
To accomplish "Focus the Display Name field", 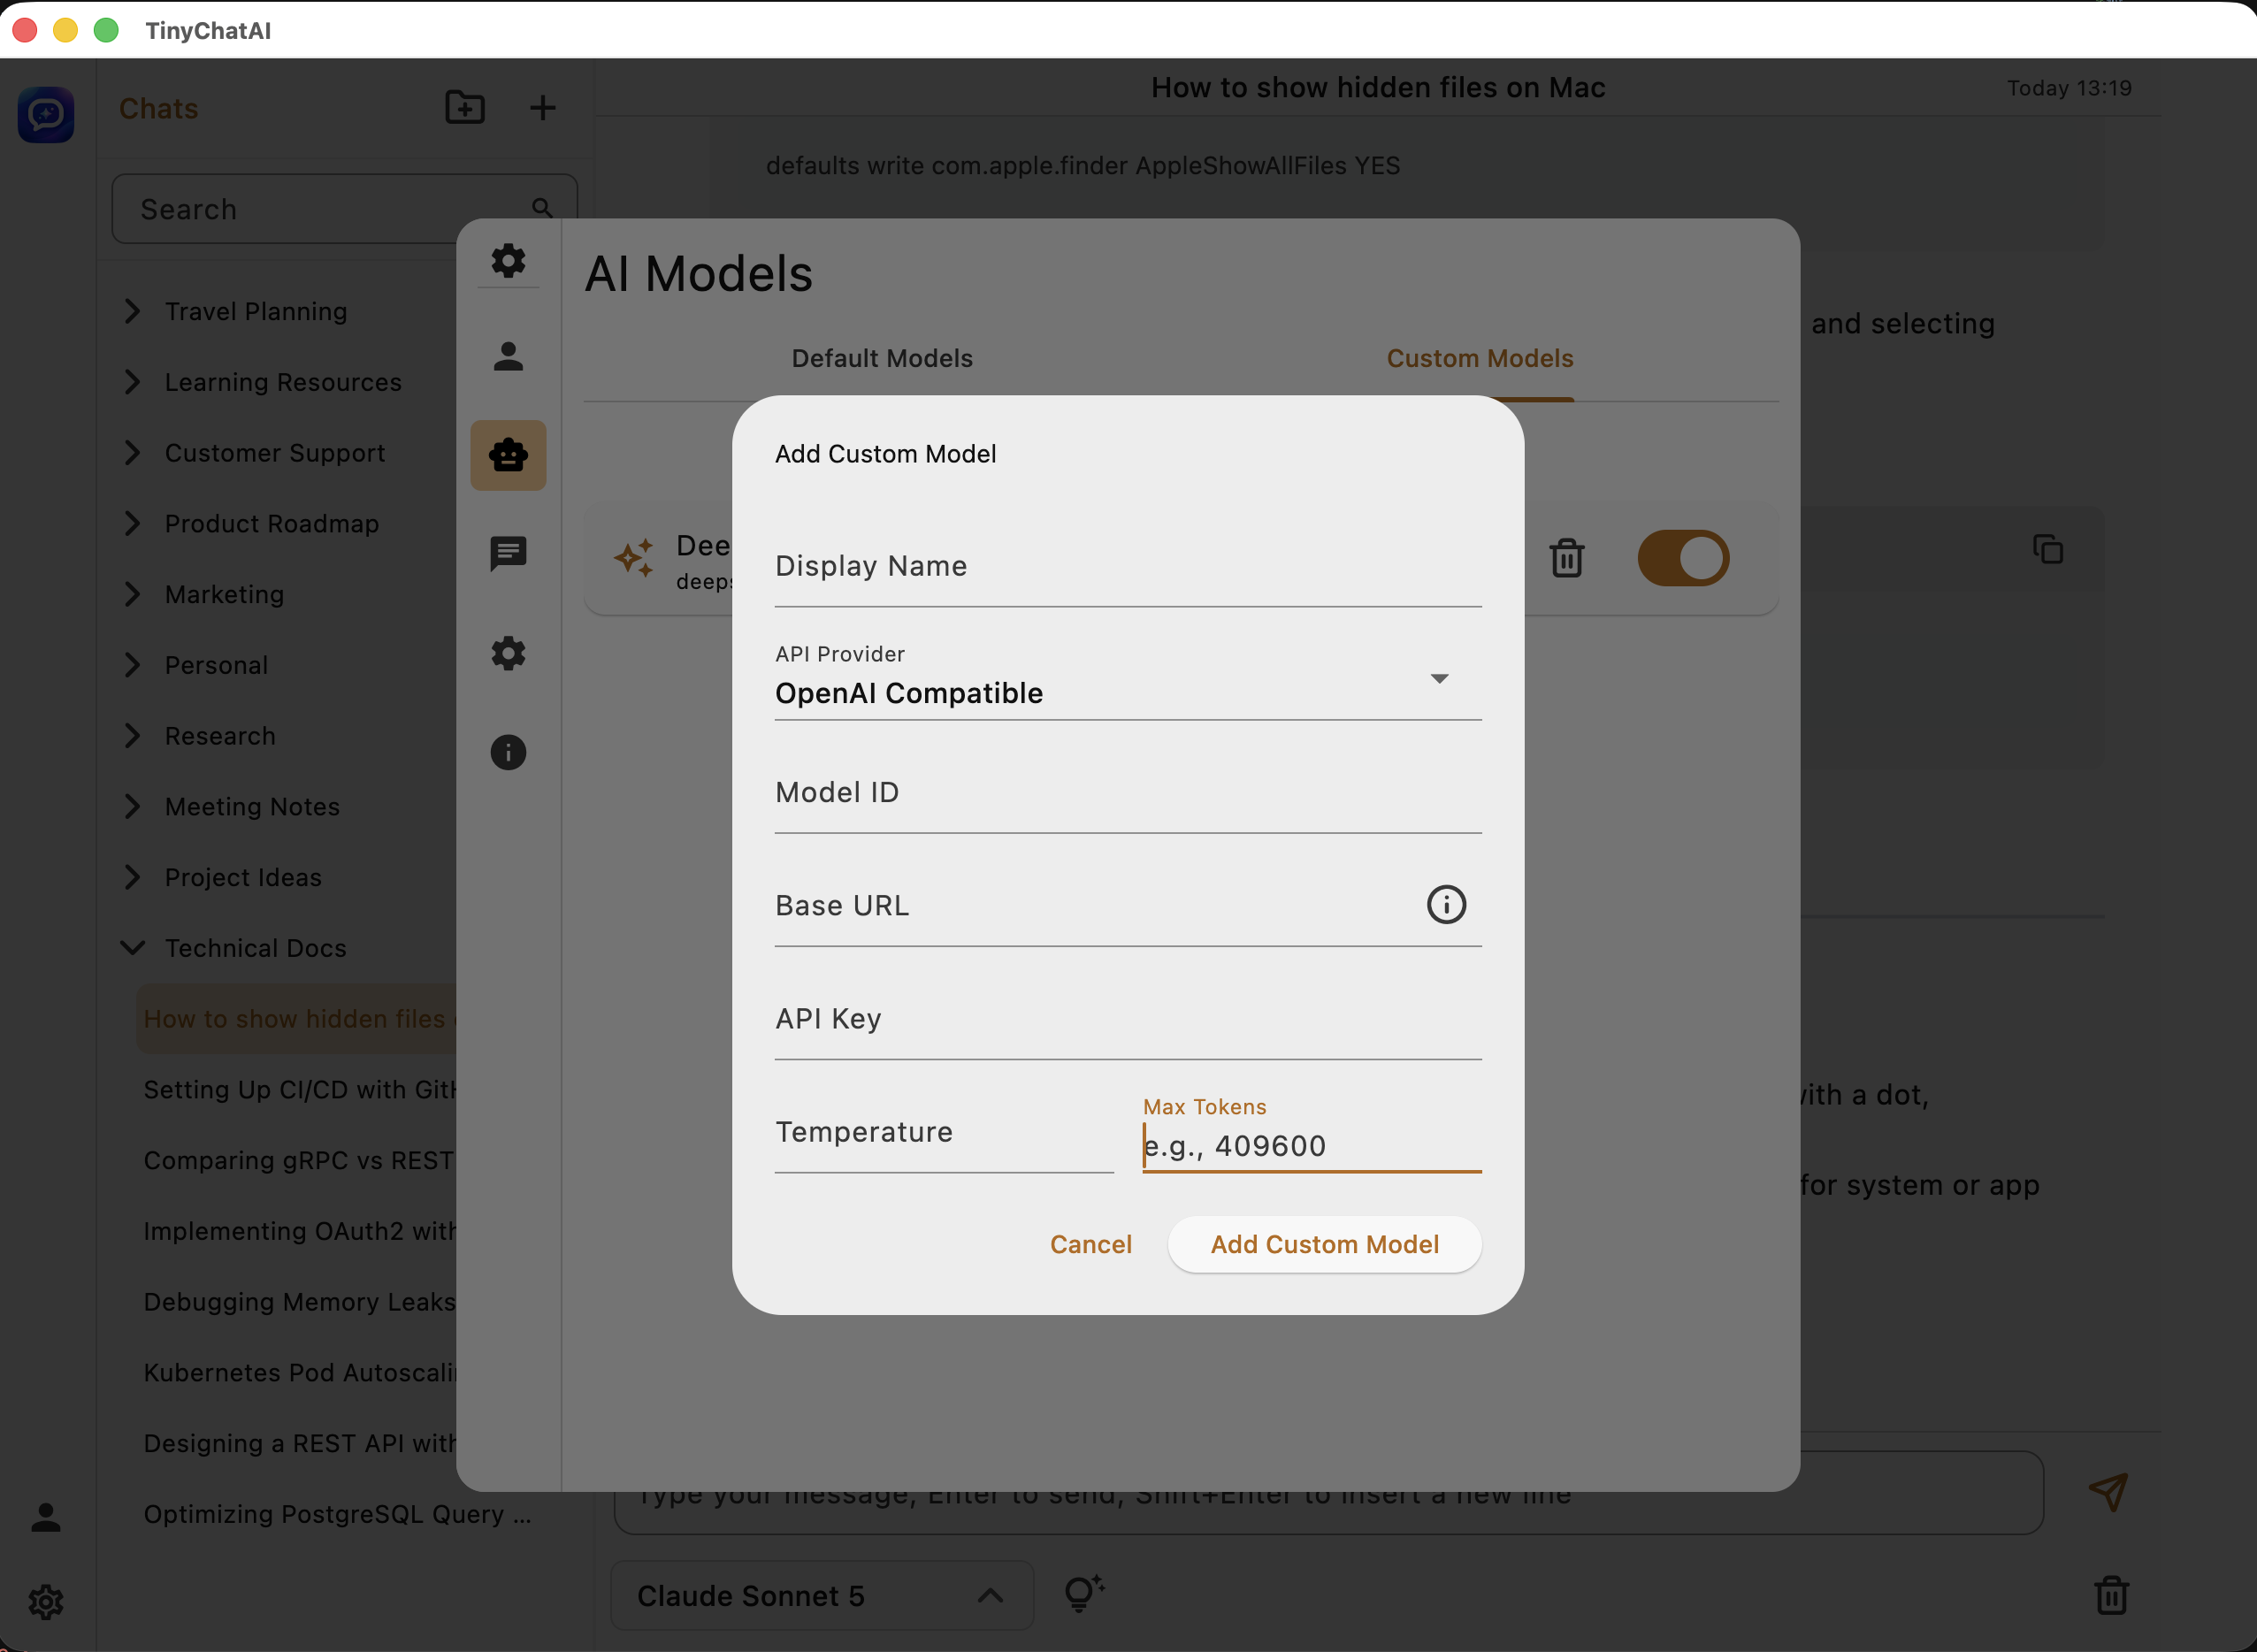I will pos(1128,567).
